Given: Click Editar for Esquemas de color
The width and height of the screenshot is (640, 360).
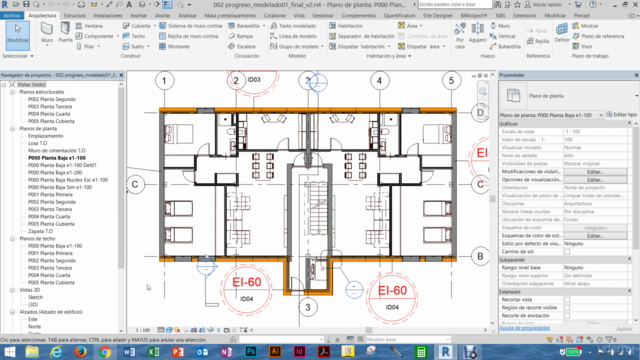Looking at the screenshot, I should point(596,236).
